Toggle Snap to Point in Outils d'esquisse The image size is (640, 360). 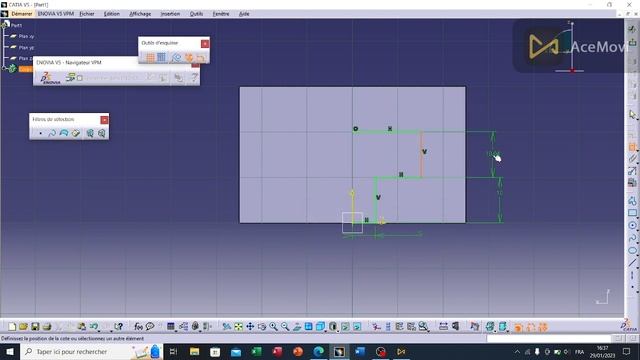[162, 57]
